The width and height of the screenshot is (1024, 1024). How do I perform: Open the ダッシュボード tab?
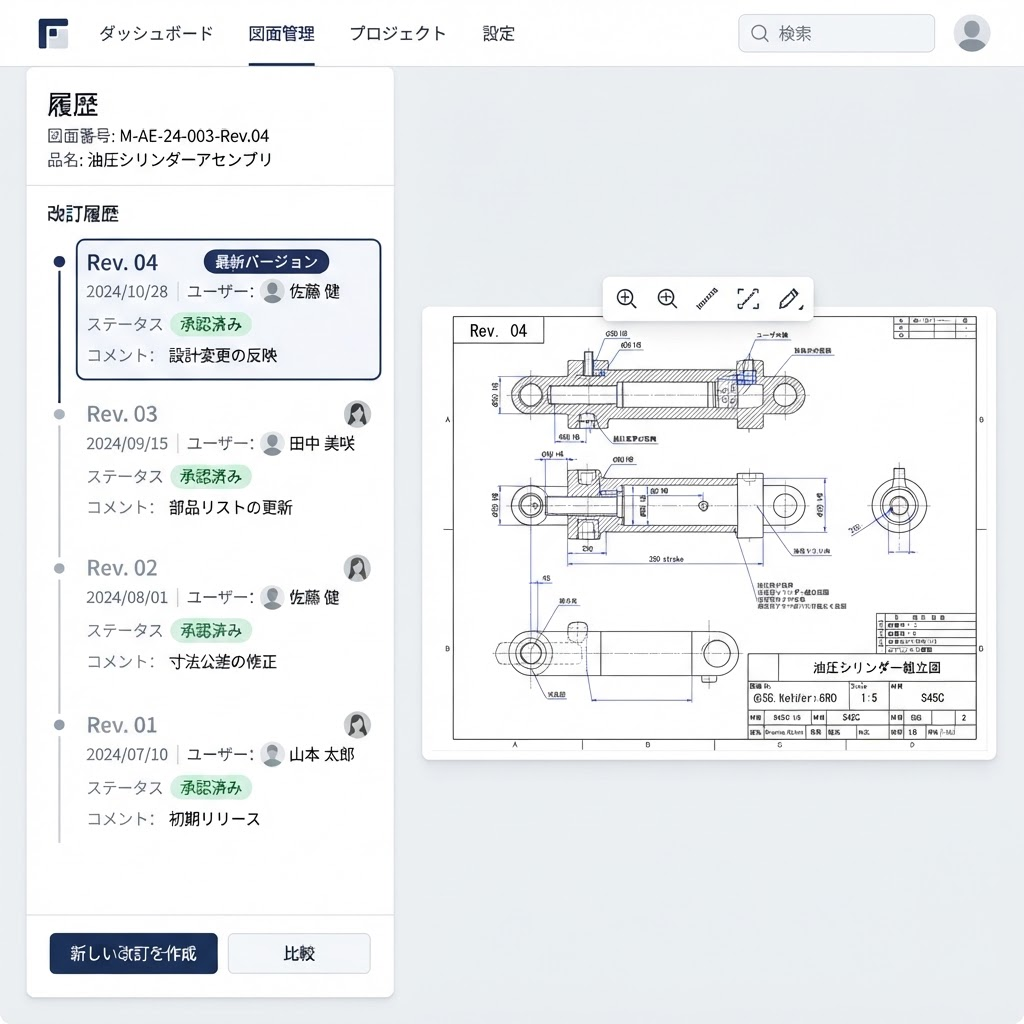[x=156, y=33]
